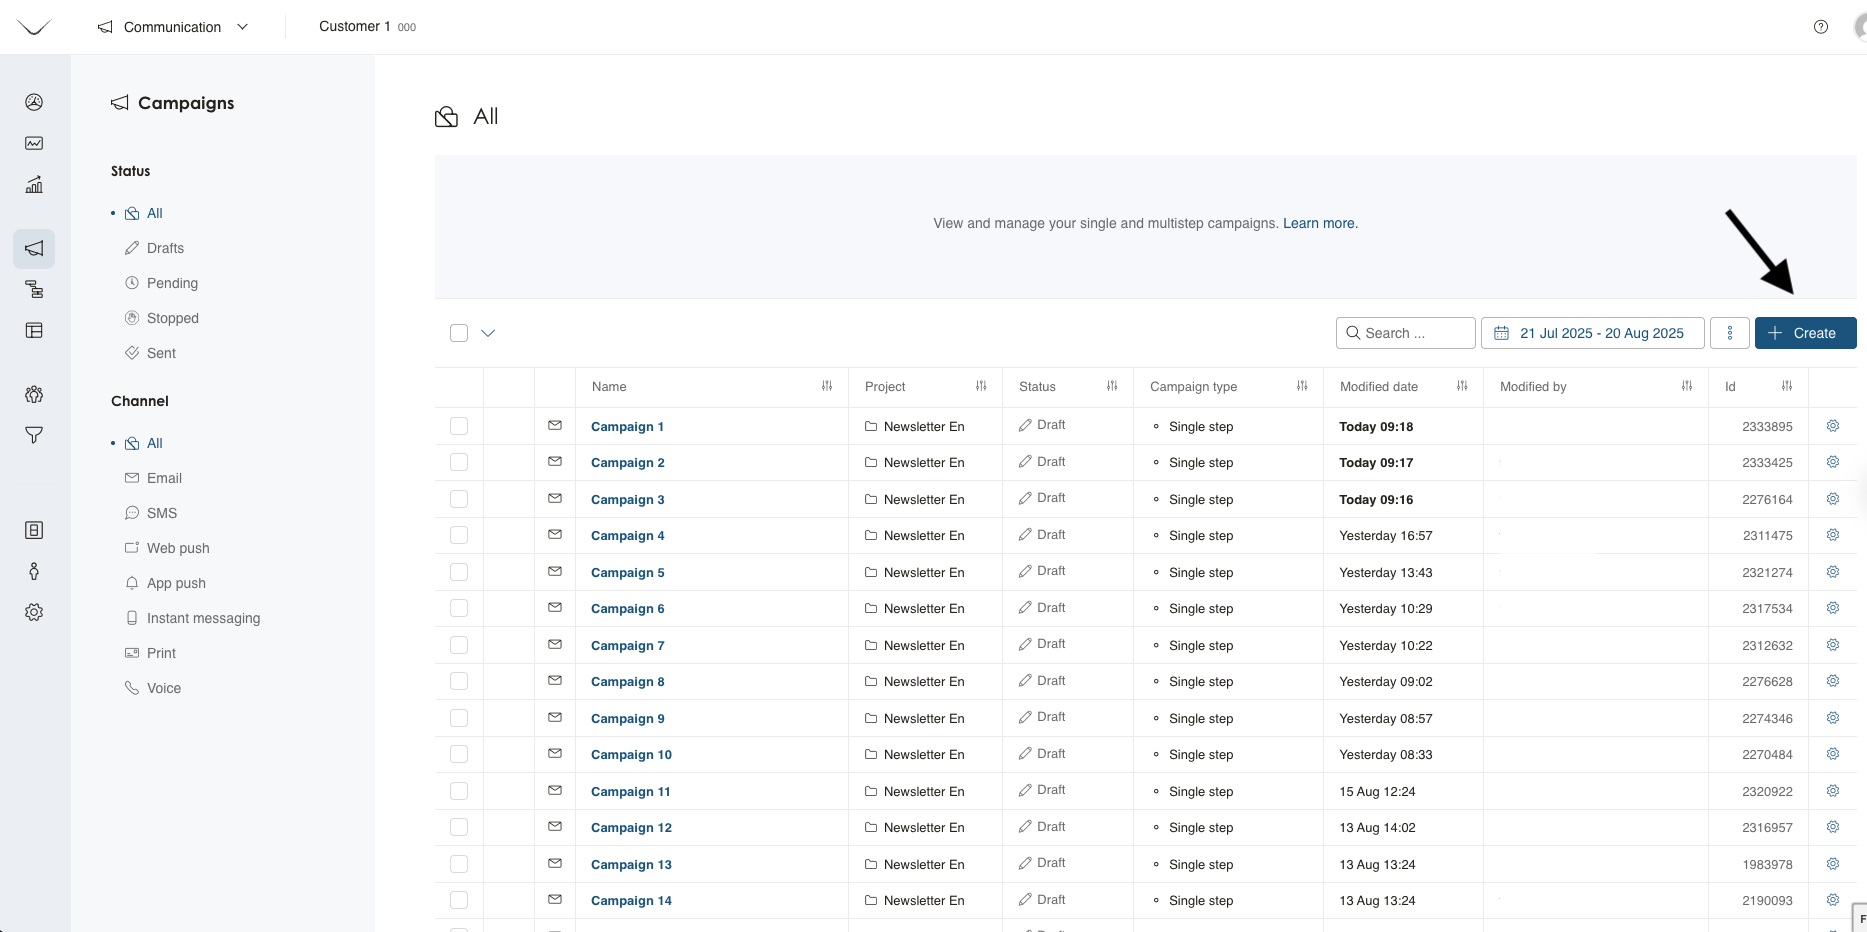Screen dimensions: 1867x932
Task: Click the three-dot more options button
Action: click(1730, 333)
